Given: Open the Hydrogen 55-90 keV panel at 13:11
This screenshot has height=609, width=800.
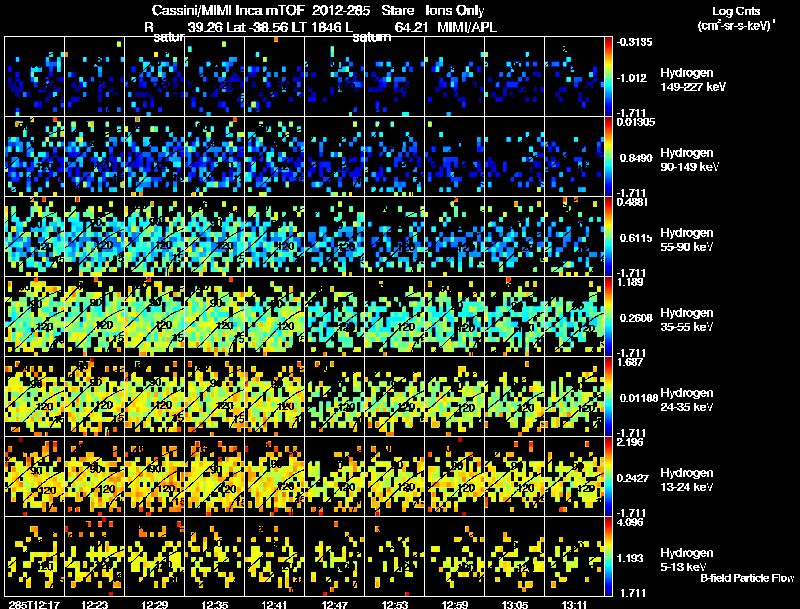Looking at the screenshot, I should 574,237.
